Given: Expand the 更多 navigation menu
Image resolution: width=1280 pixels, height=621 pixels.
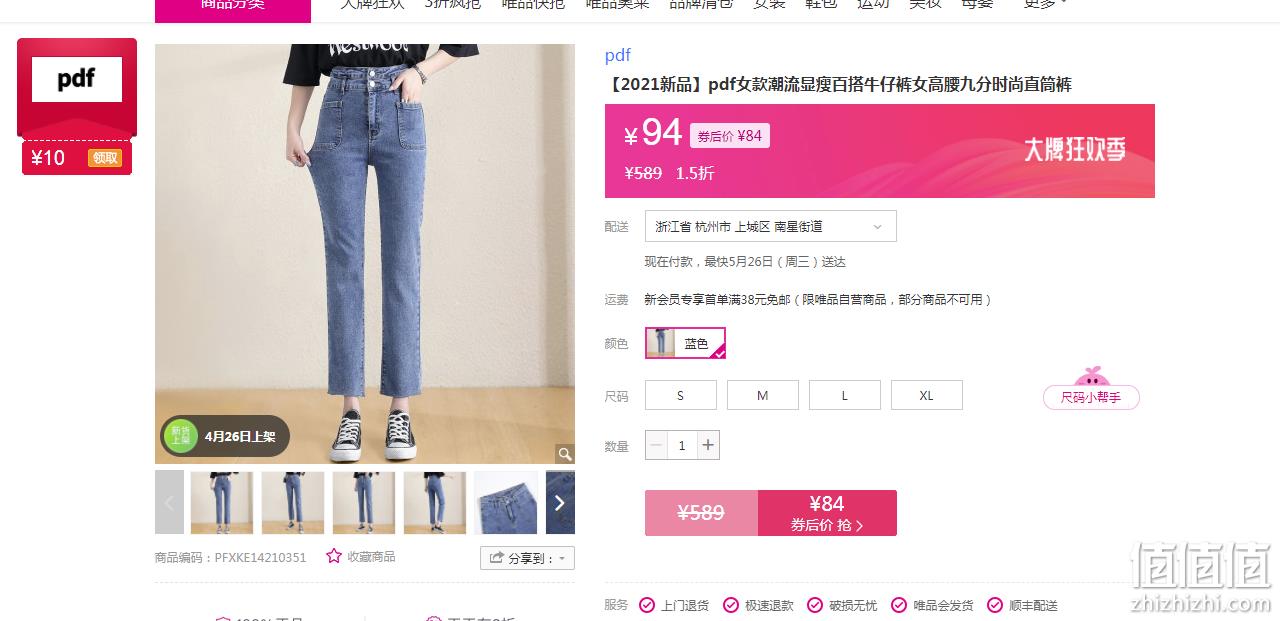Looking at the screenshot, I should (x=1045, y=4).
